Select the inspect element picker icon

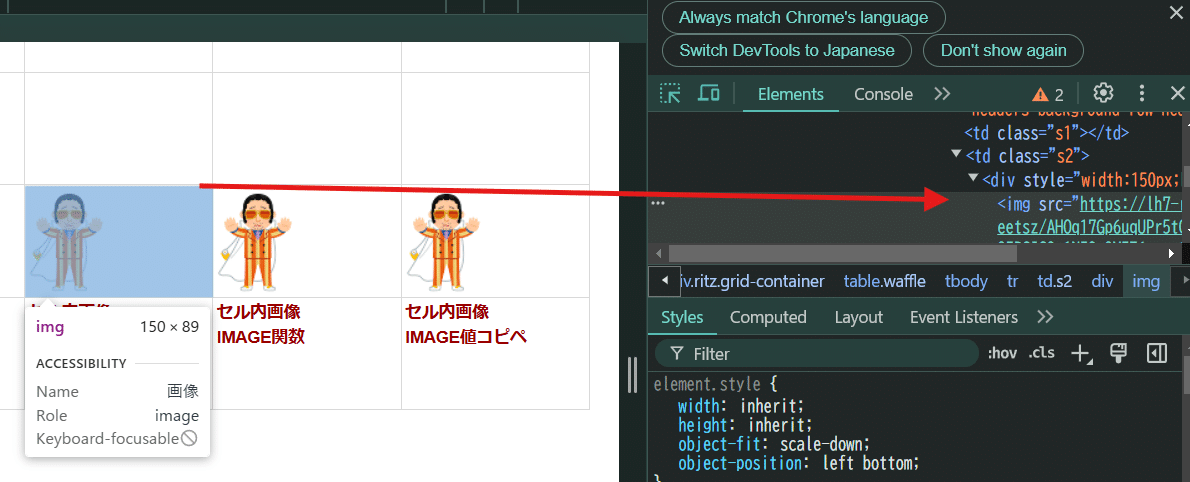point(670,94)
